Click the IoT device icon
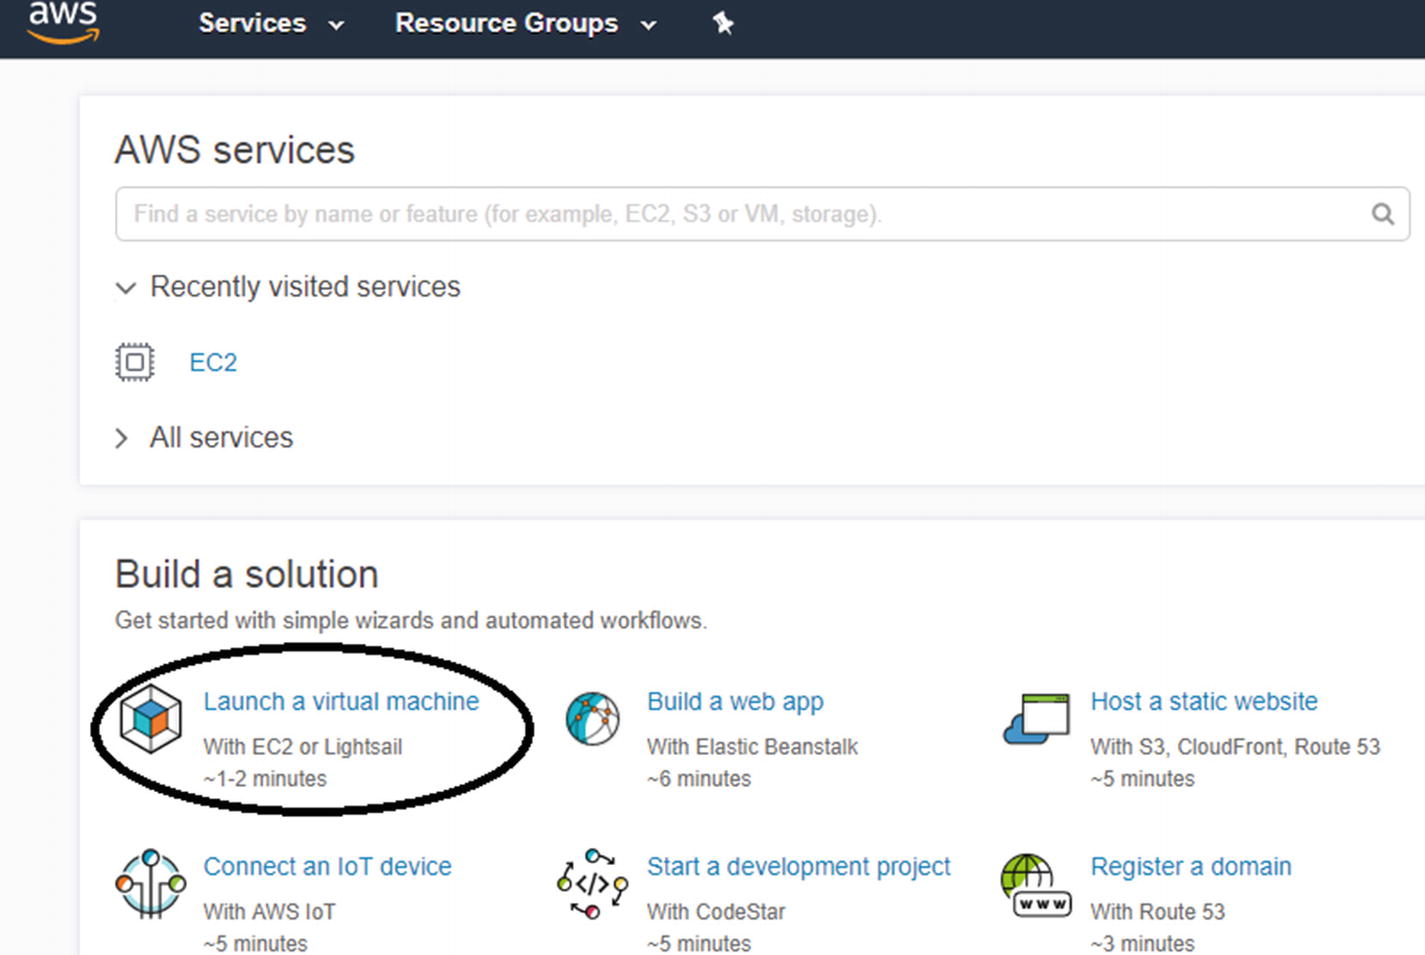 pyautogui.click(x=150, y=884)
